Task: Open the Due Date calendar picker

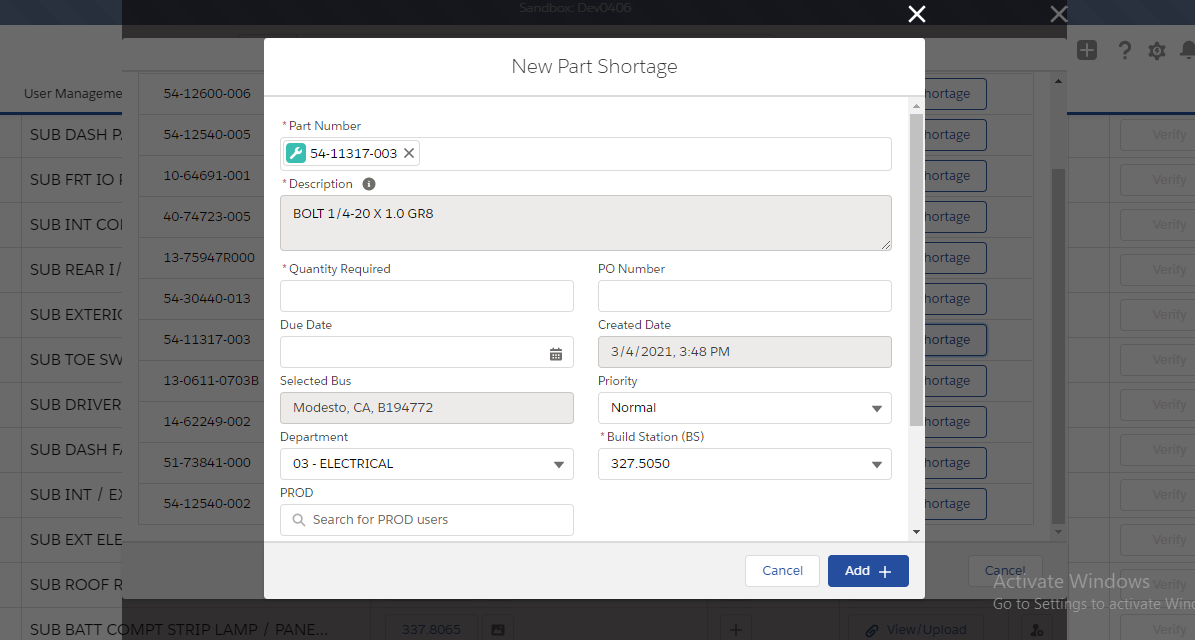Action: click(556, 353)
